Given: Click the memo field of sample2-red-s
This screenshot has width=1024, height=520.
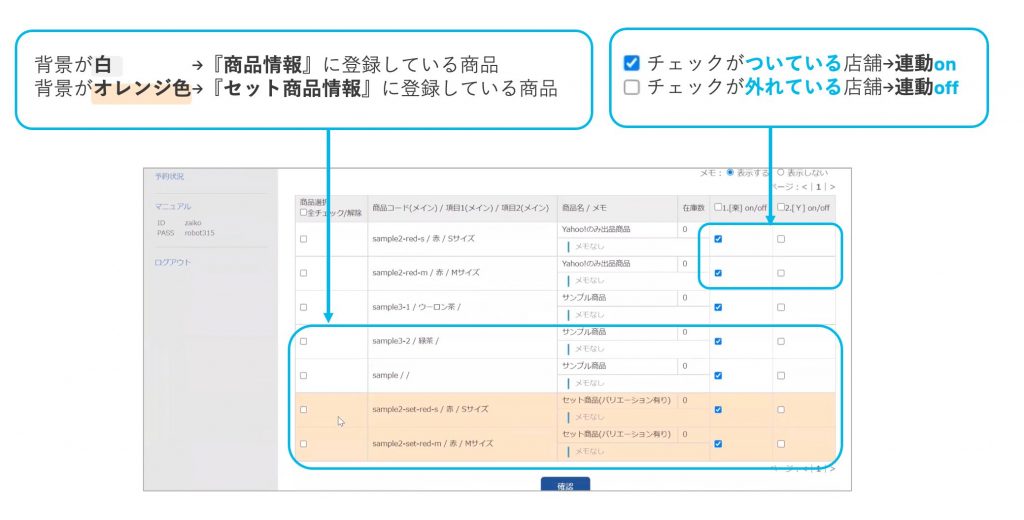Looking at the screenshot, I should pos(615,246).
